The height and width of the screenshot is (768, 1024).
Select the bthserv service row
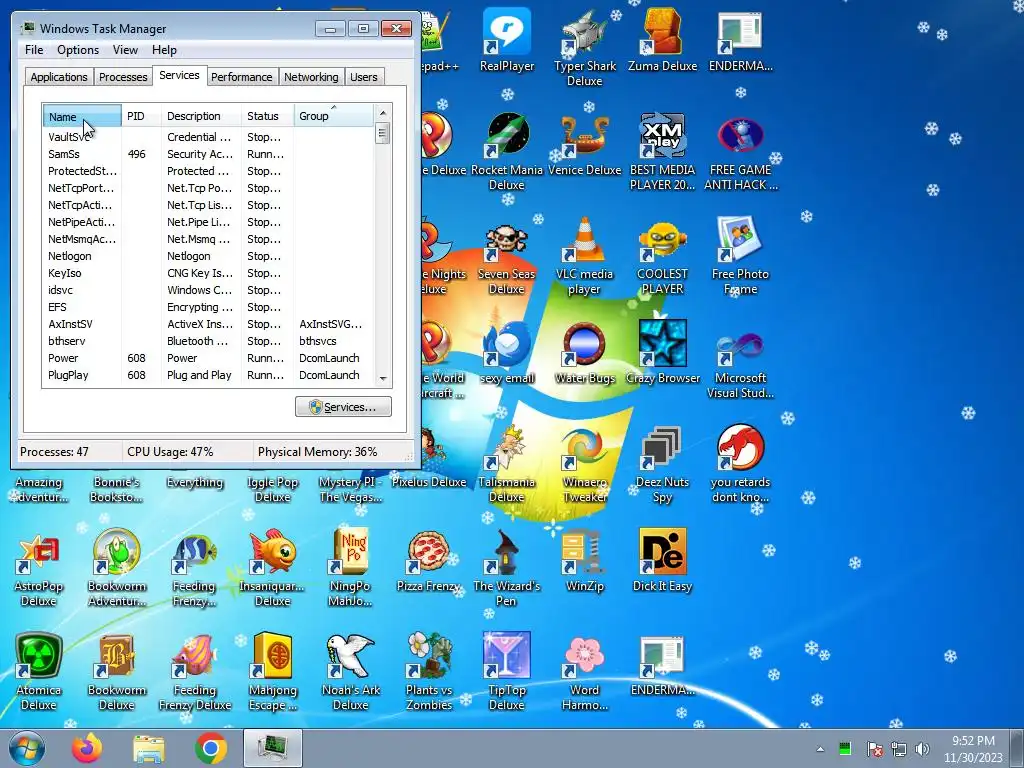(x=208, y=341)
